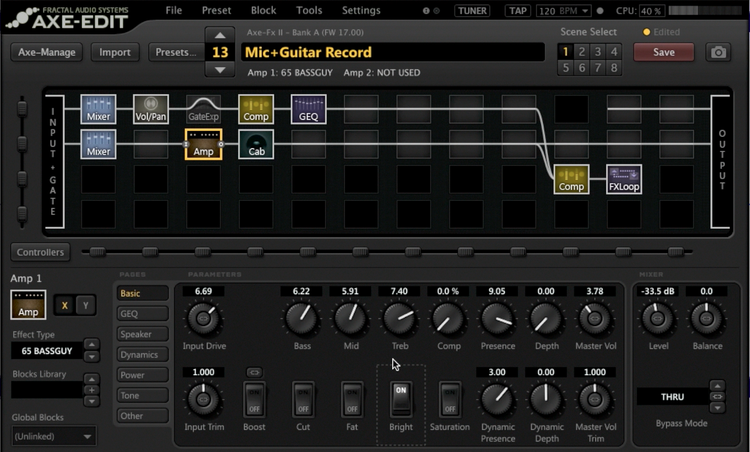The height and width of the screenshot is (452, 750).
Task: Click the Input Drive knob
Action: [x=203, y=318]
